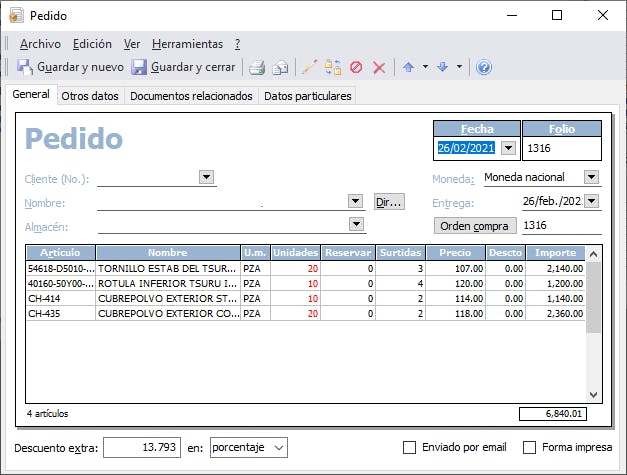Click the pencil edit icon

tap(310, 68)
